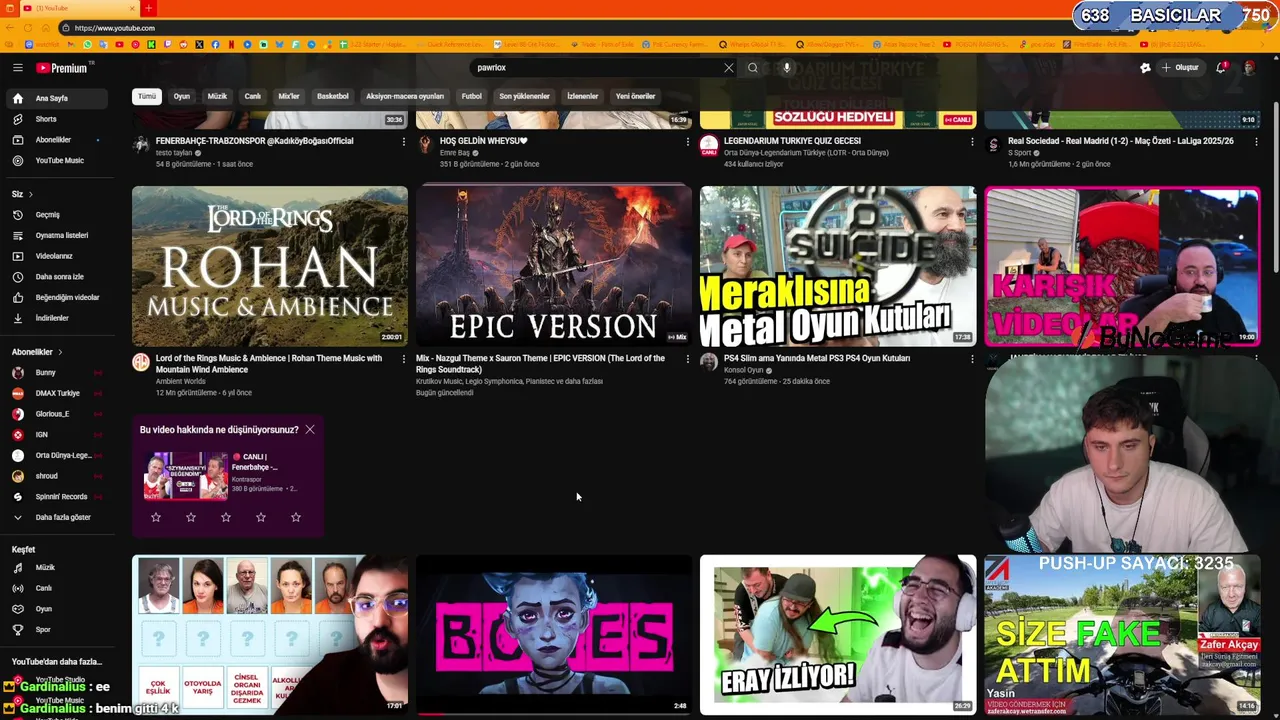Image resolution: width=1280 pixels, height=720 pixels.
Task: Rate survey video five stars
Action: coord(296,517)
